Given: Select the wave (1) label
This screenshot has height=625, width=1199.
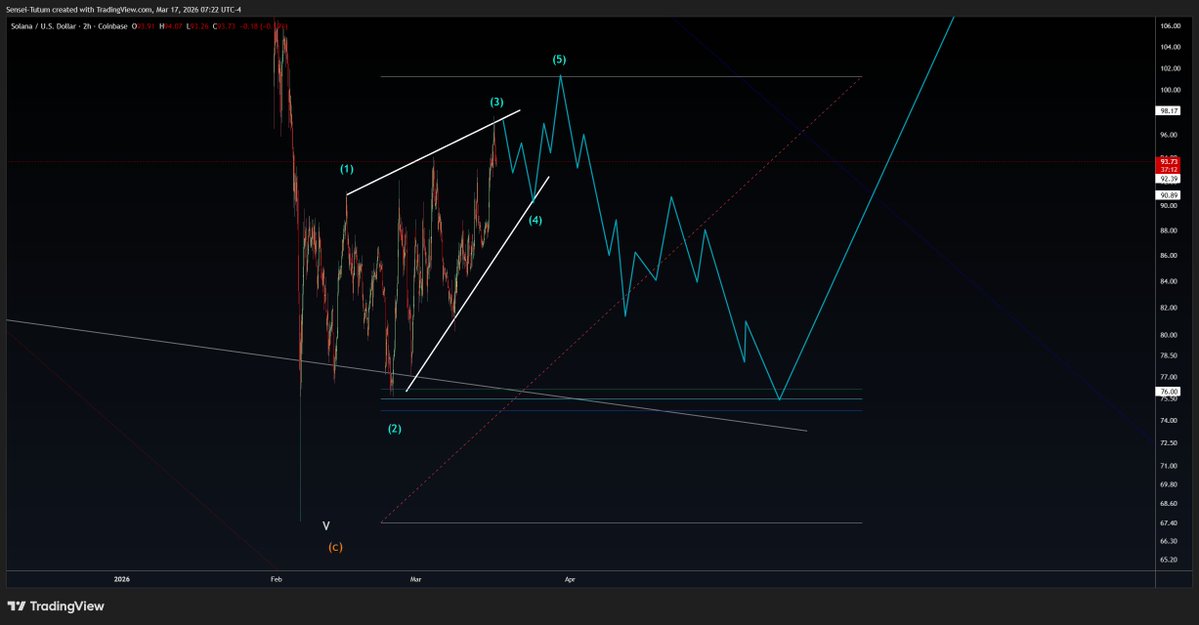Looking at the screenshot, I should click(x=347, y=169).
